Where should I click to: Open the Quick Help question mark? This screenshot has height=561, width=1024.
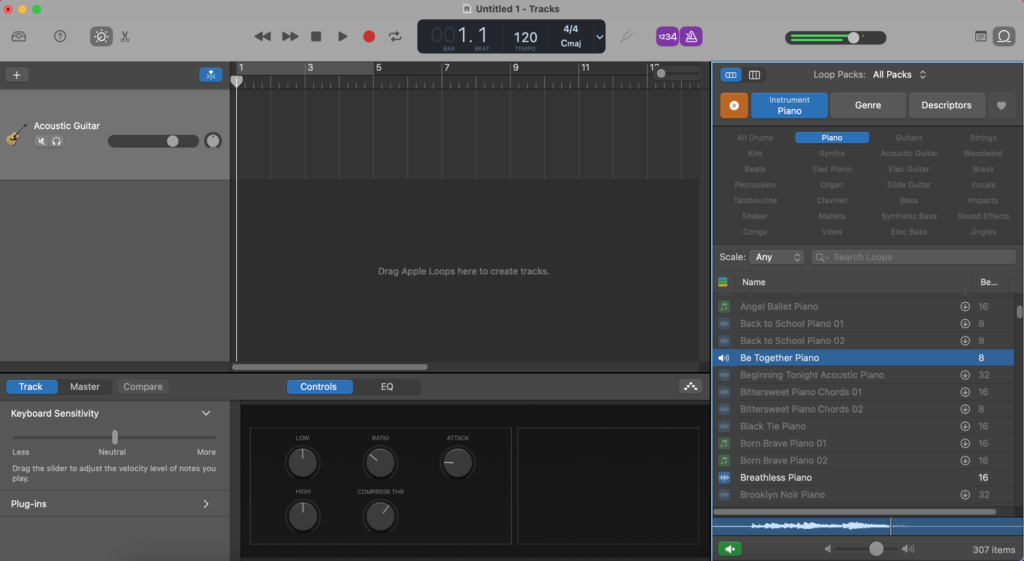pos(60,36)
